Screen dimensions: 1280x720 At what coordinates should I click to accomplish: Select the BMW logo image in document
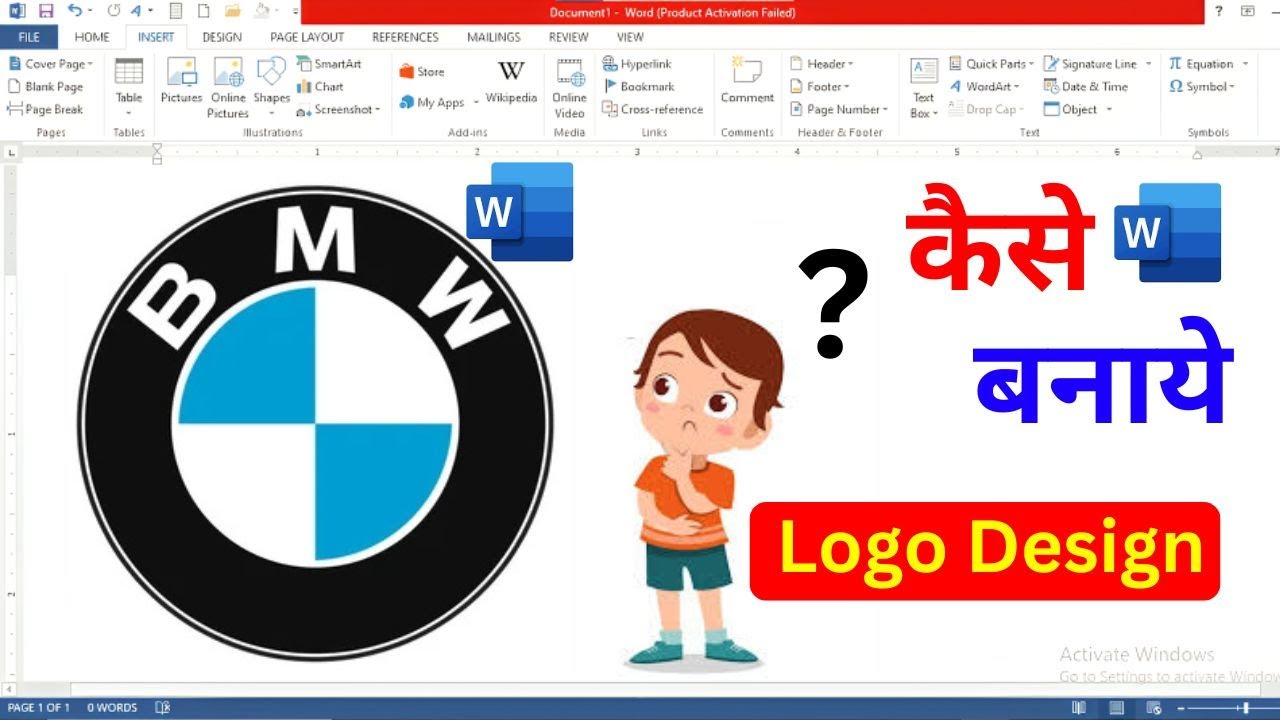tap(315, 422)
